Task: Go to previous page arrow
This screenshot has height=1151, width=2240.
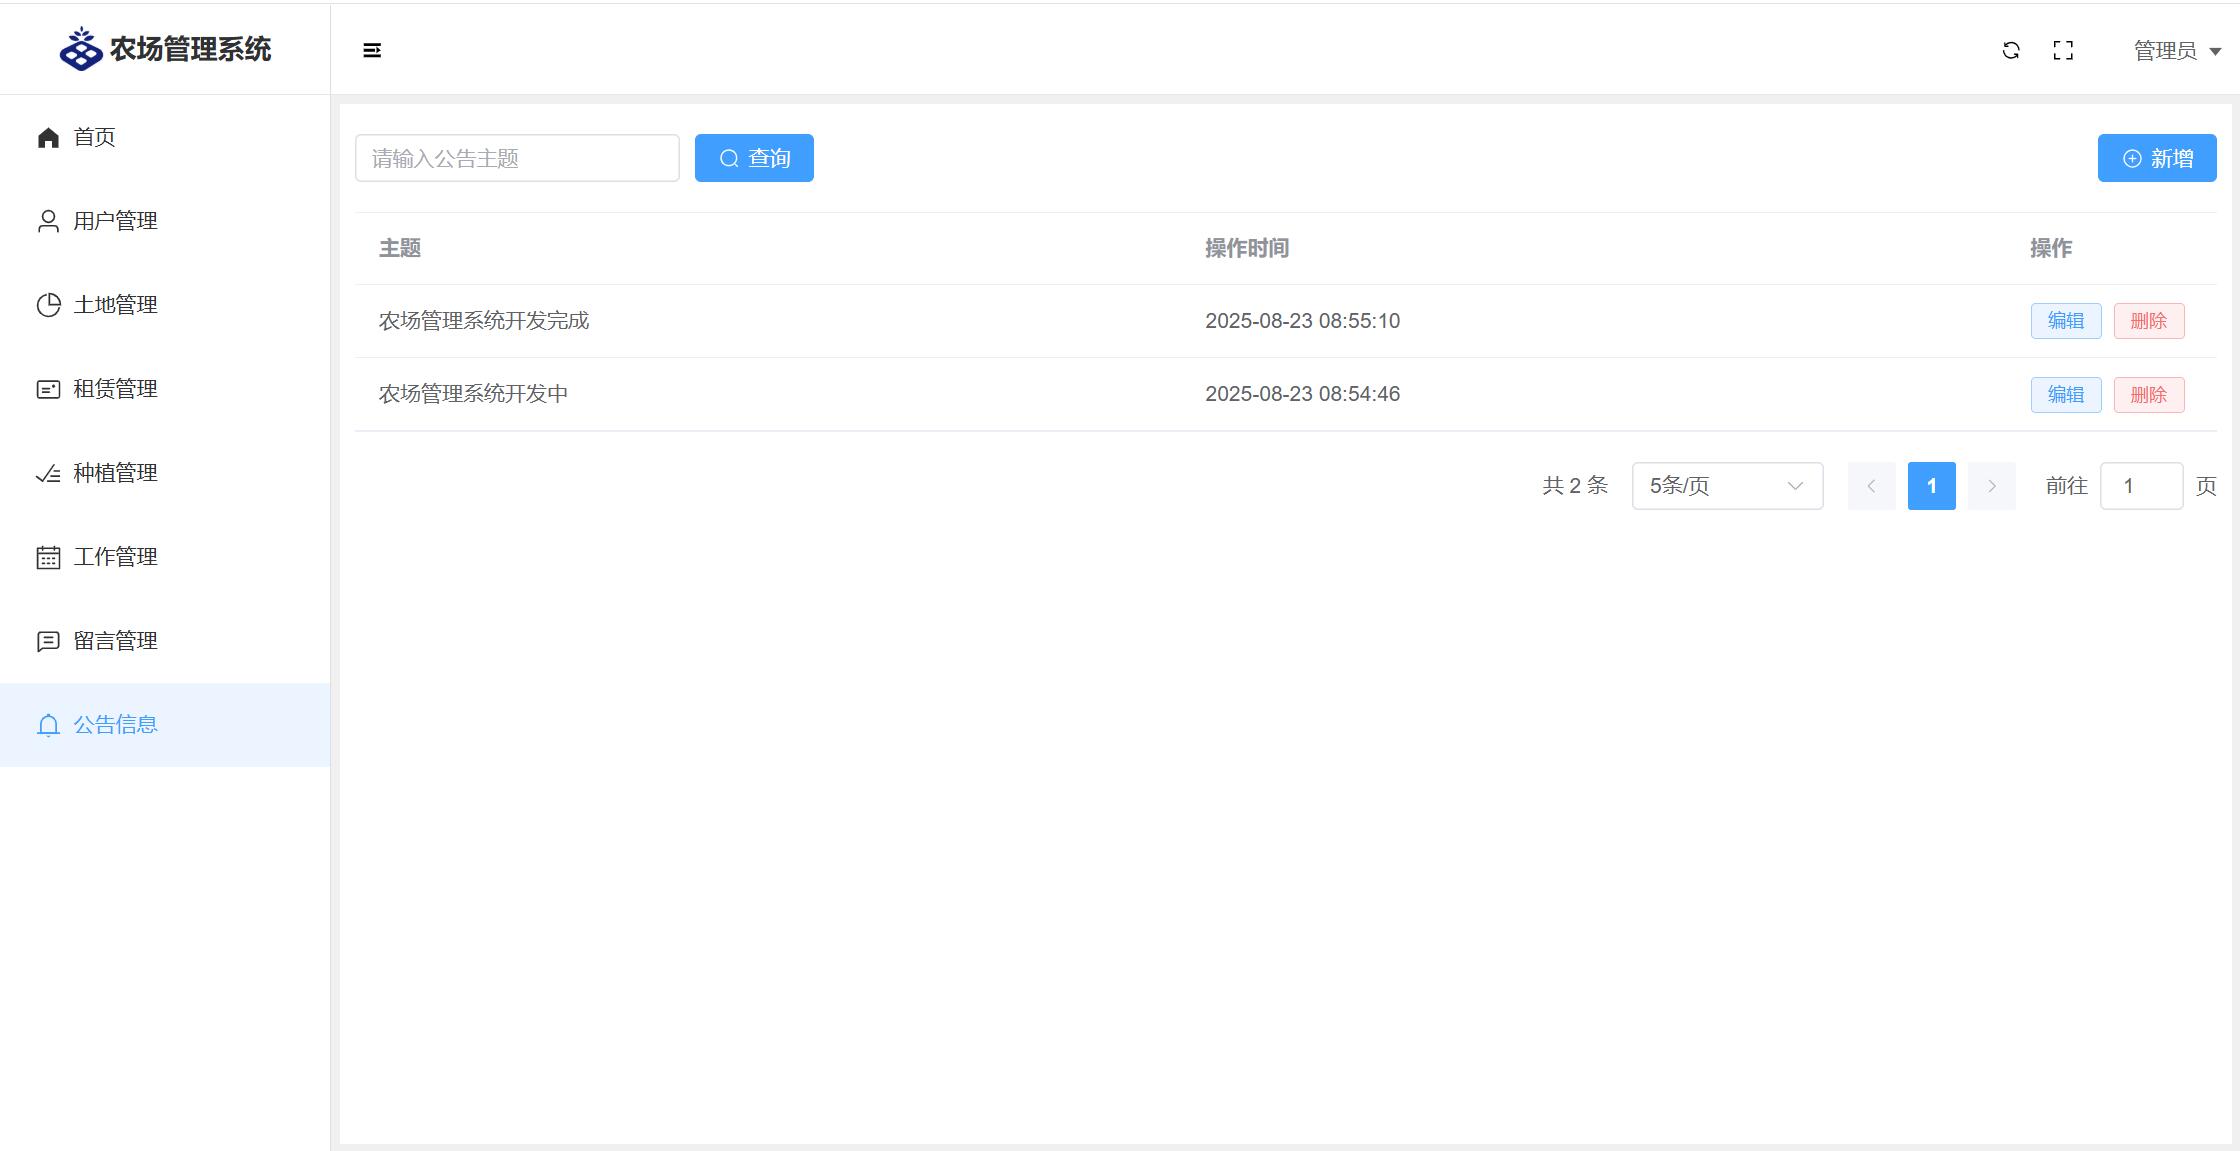Action: point(1871,486)
